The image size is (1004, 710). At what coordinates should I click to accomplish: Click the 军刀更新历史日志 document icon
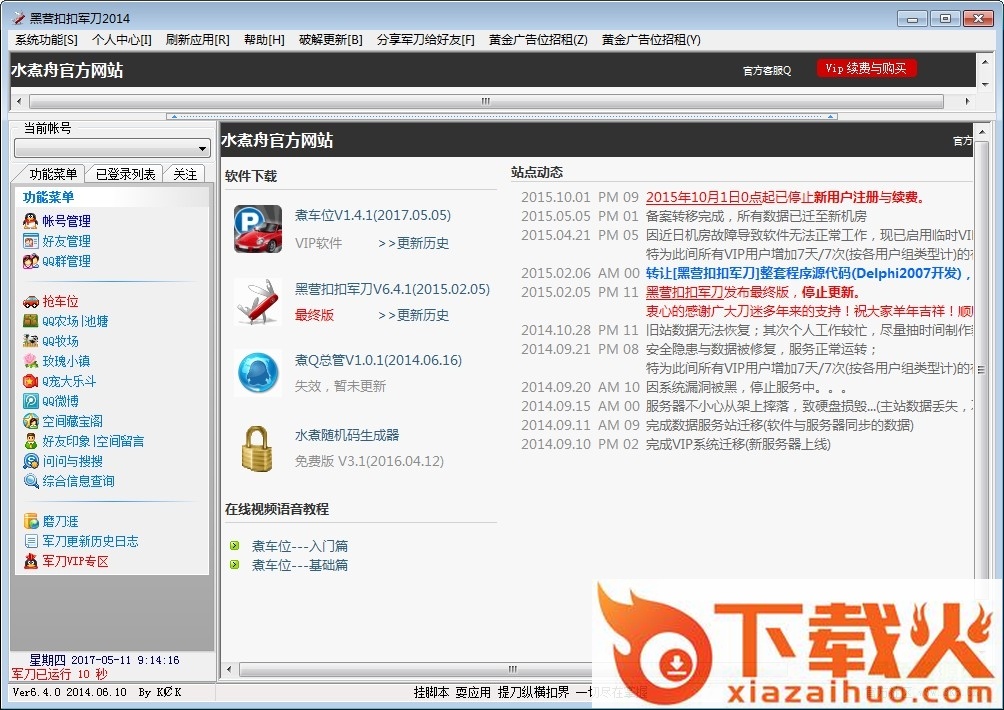coord(30,541)
